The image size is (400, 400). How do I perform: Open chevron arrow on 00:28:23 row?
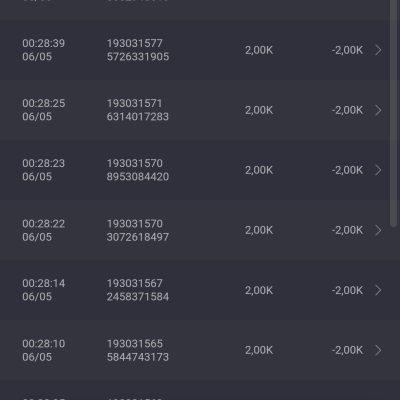click(378, 170)
